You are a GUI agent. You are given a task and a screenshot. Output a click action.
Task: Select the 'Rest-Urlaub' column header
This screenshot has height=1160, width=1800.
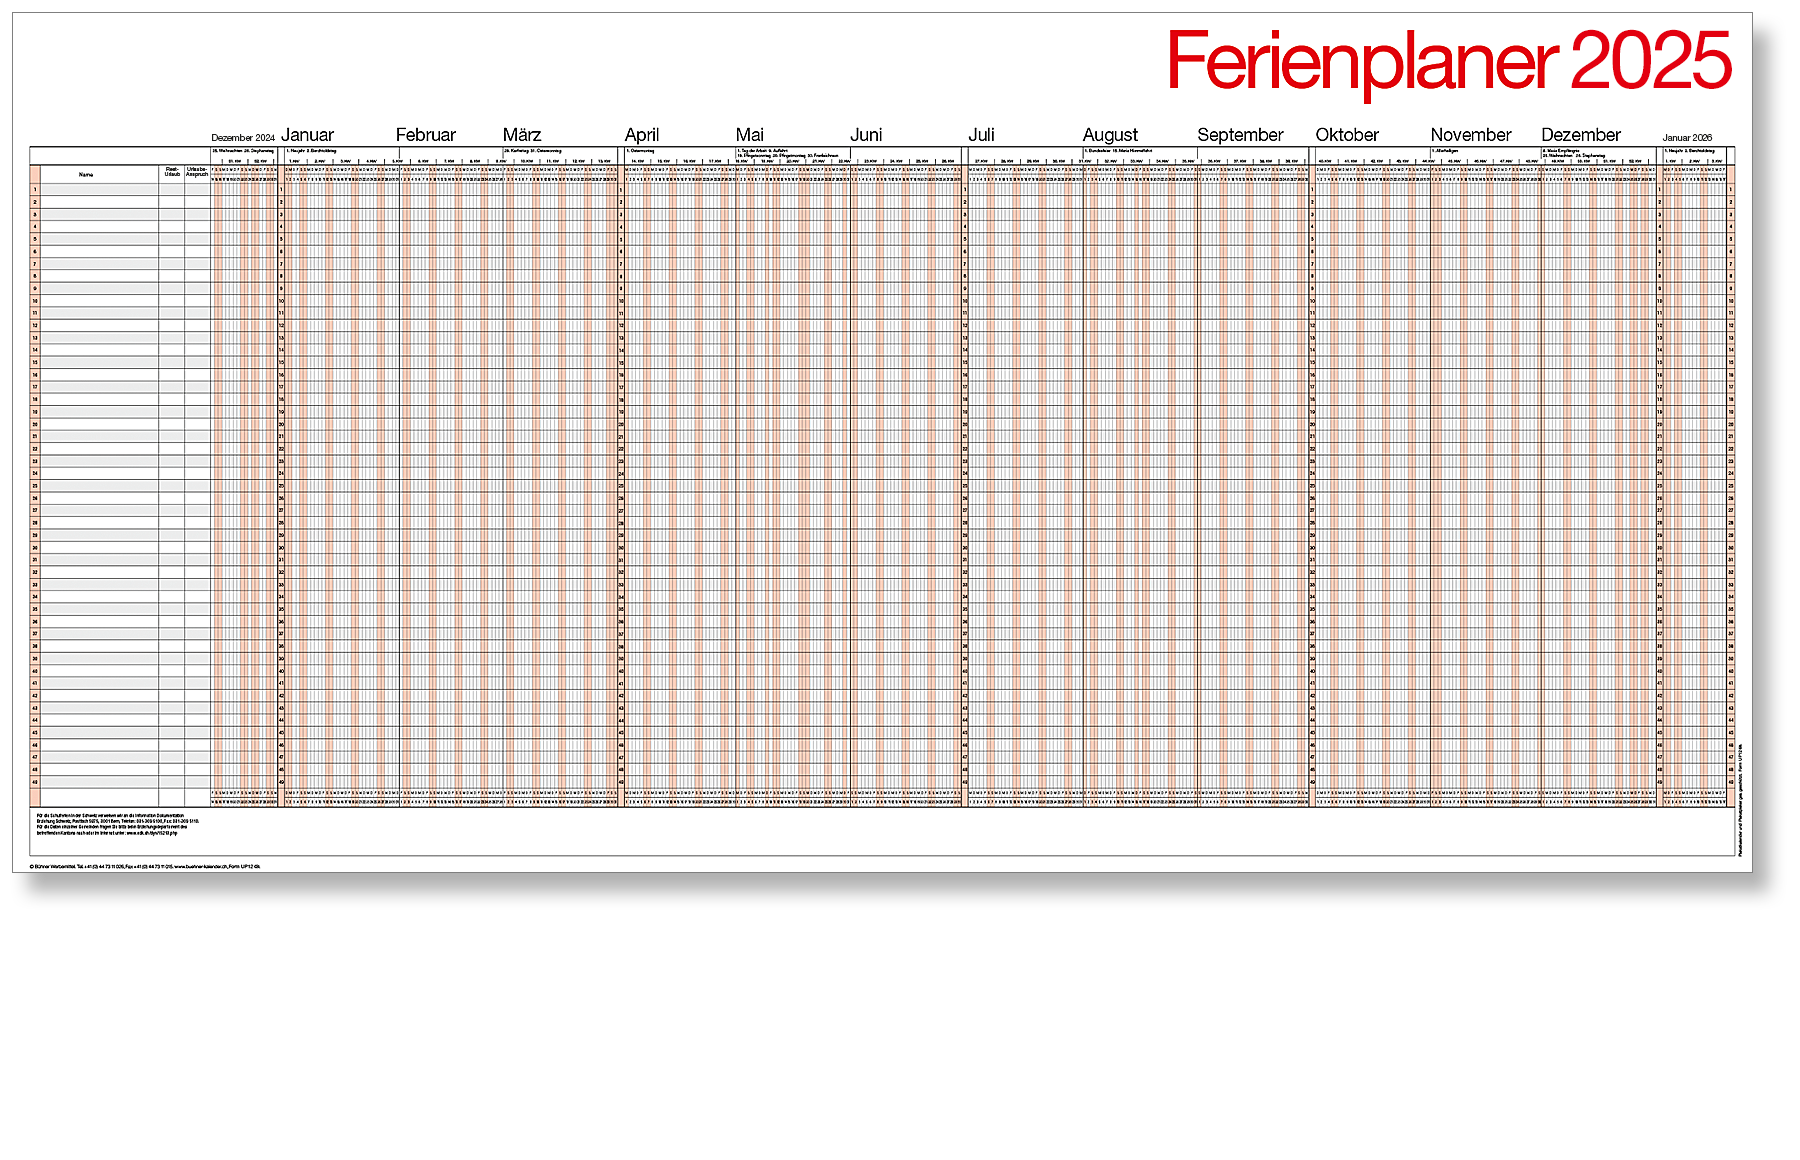pyautogui.click(x=172, y=172)
